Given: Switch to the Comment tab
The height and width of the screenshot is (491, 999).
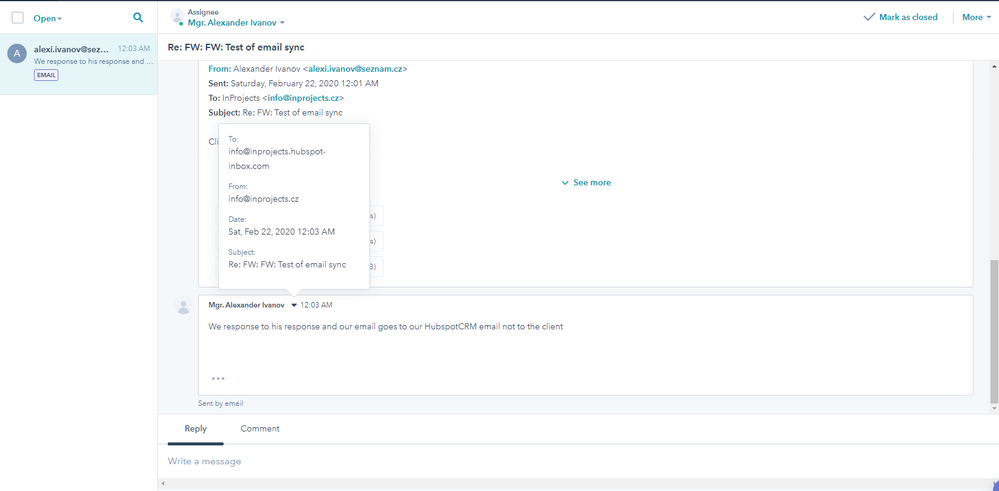Looking at the screenshot, I should point(260,429).
